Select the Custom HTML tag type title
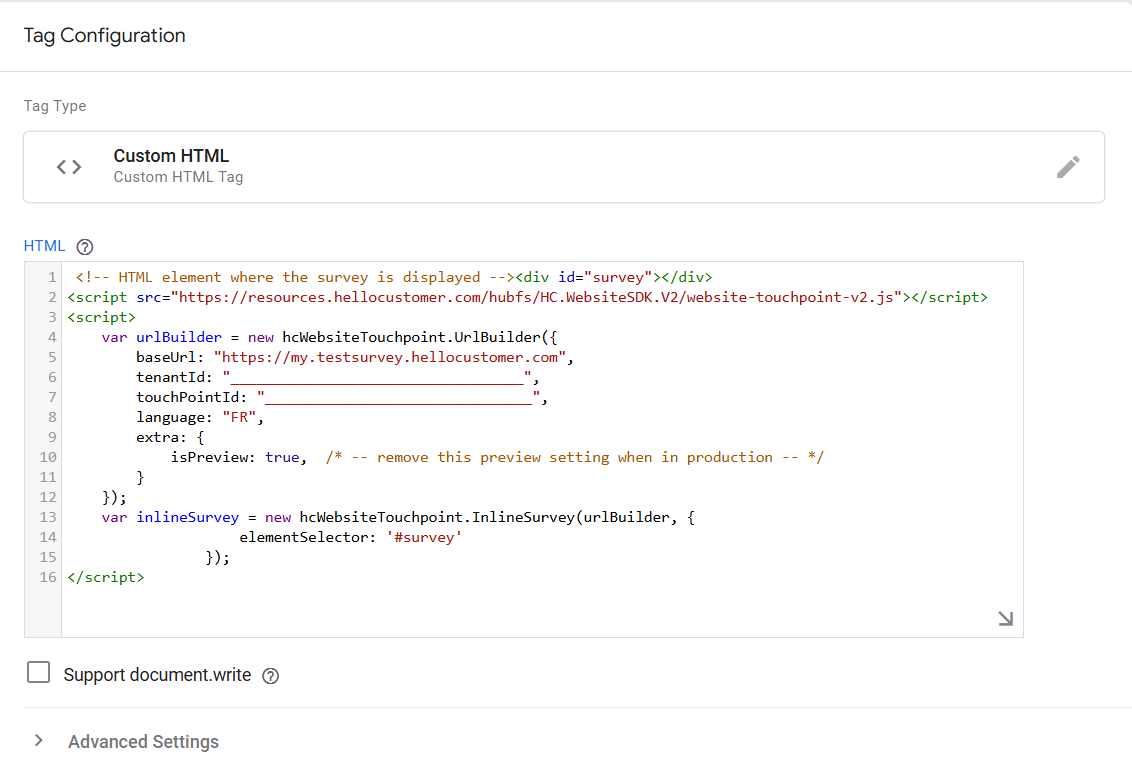1132x772 pixels. (171, 156)
